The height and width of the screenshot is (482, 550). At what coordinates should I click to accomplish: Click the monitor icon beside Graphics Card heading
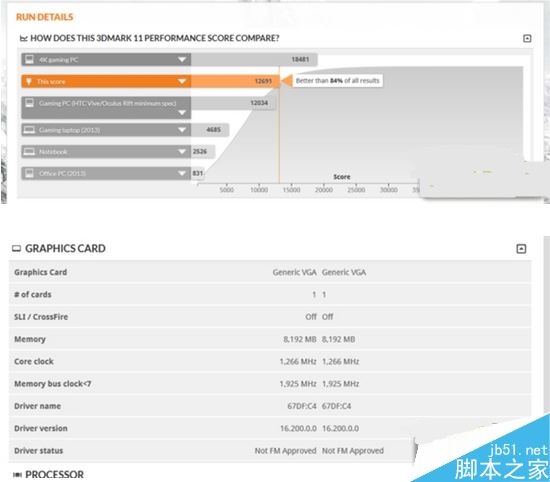(x=16, y=249)
